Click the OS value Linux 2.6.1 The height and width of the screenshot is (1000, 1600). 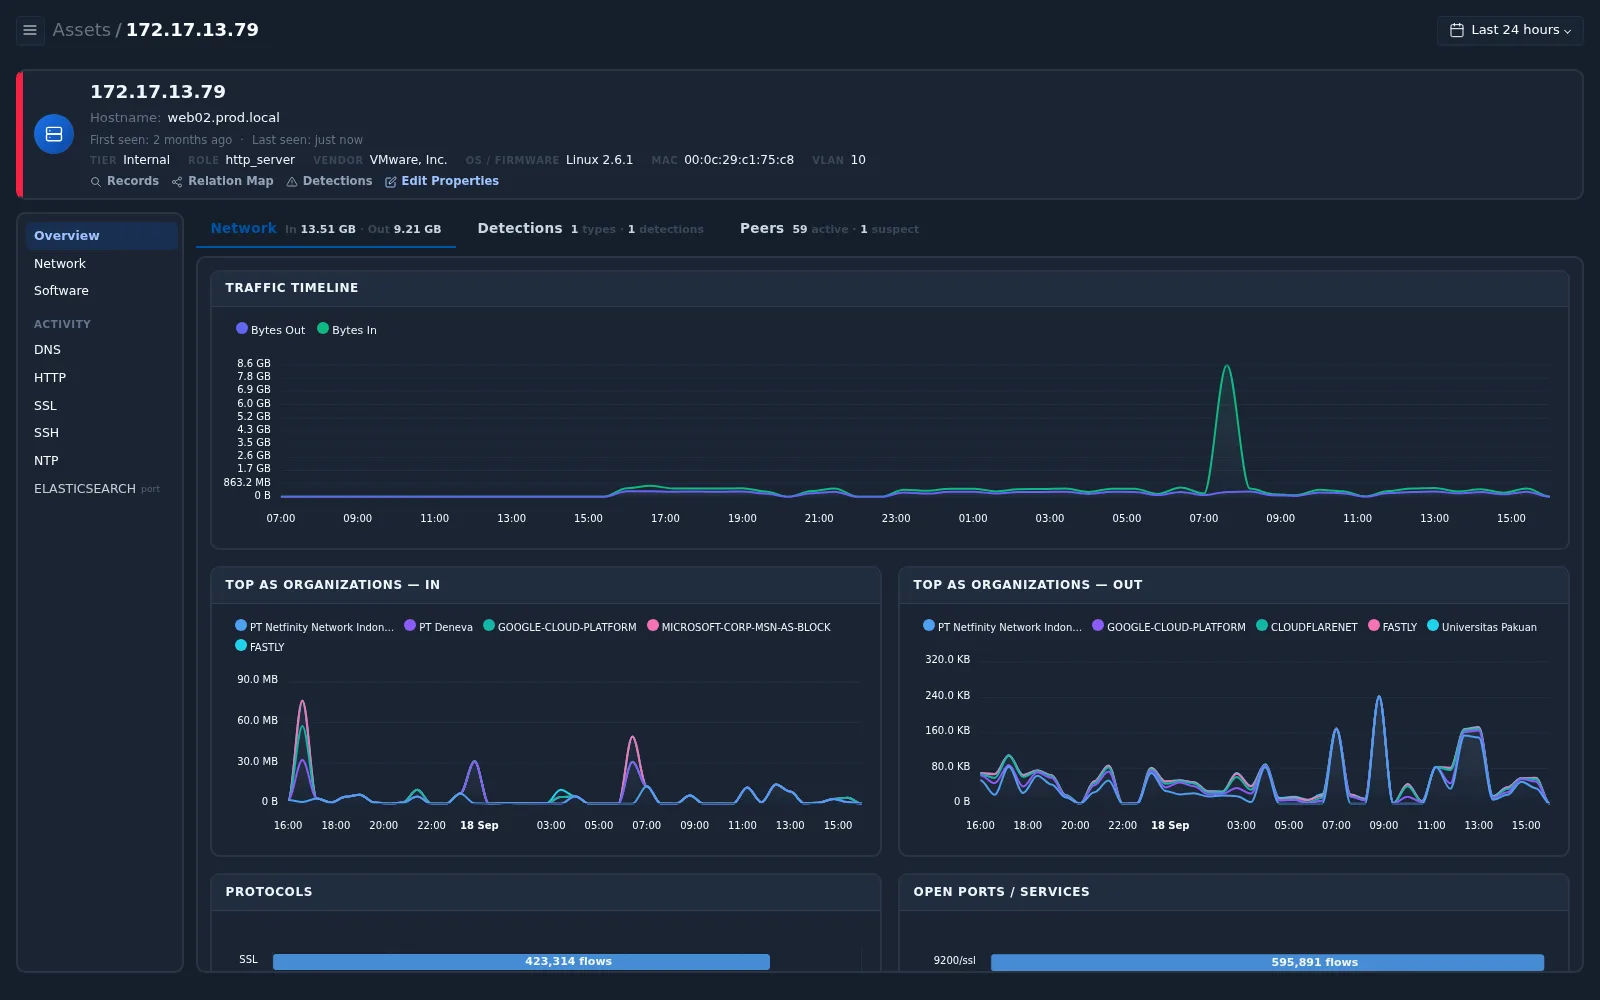point(599,160)
